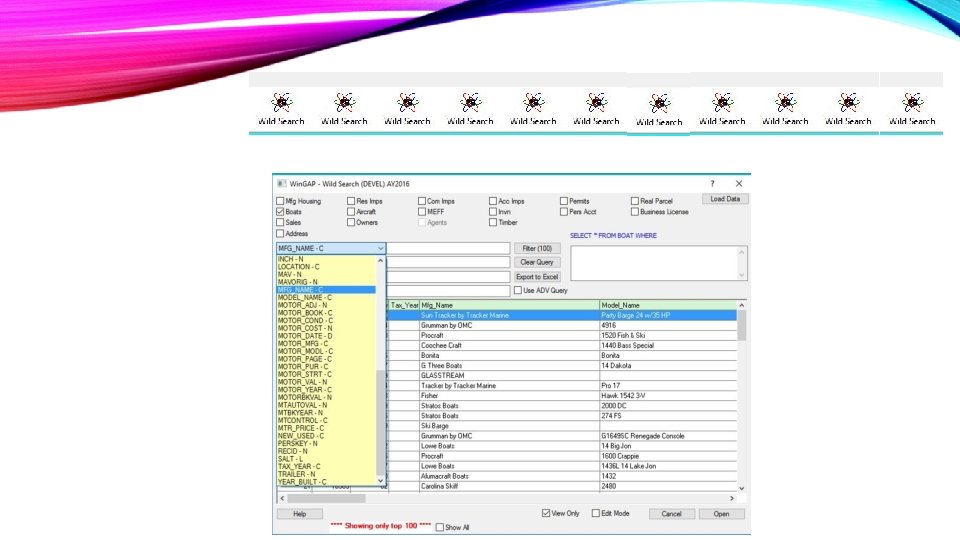
Task: Click the field list scroll-up arrow
Action: 381,260
